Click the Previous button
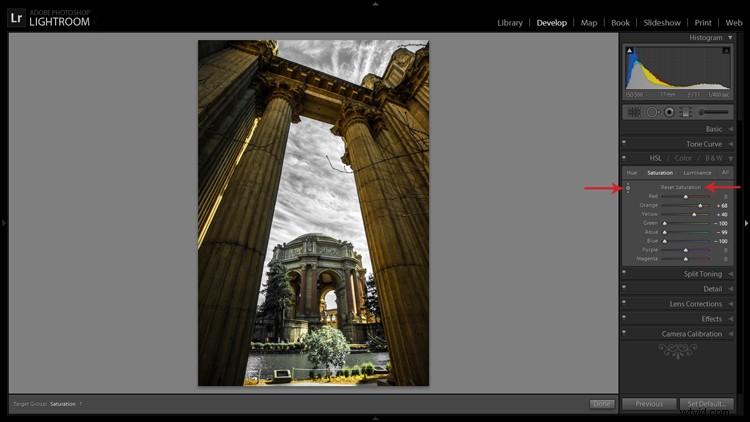Screen dimensions: 750x422 649,404
